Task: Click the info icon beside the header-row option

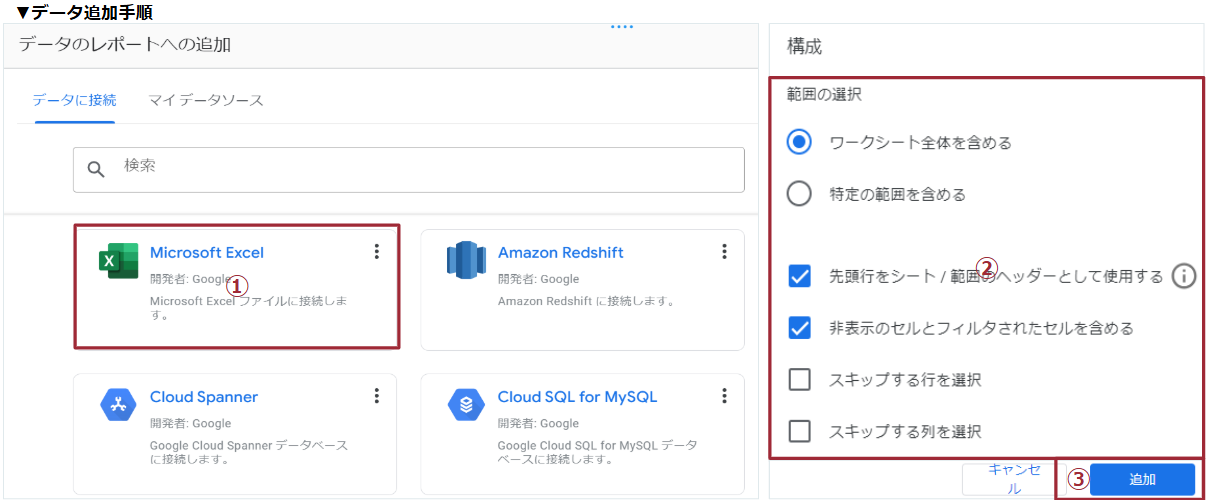Action: (x=1183, y=276)
